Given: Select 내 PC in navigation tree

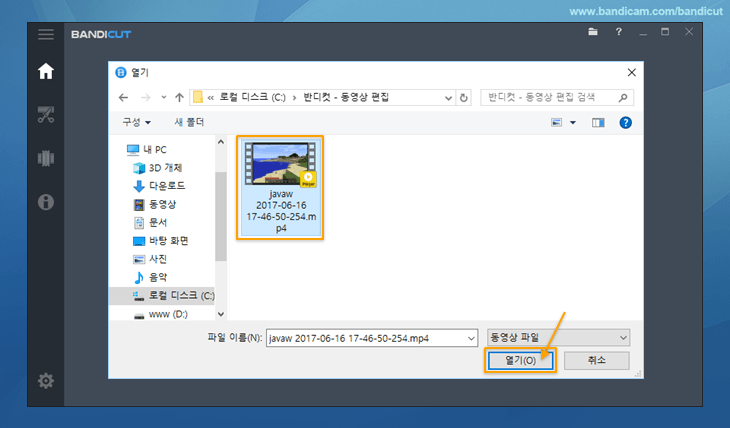Looking at the screenshot, I should click(x=147, y=149).
